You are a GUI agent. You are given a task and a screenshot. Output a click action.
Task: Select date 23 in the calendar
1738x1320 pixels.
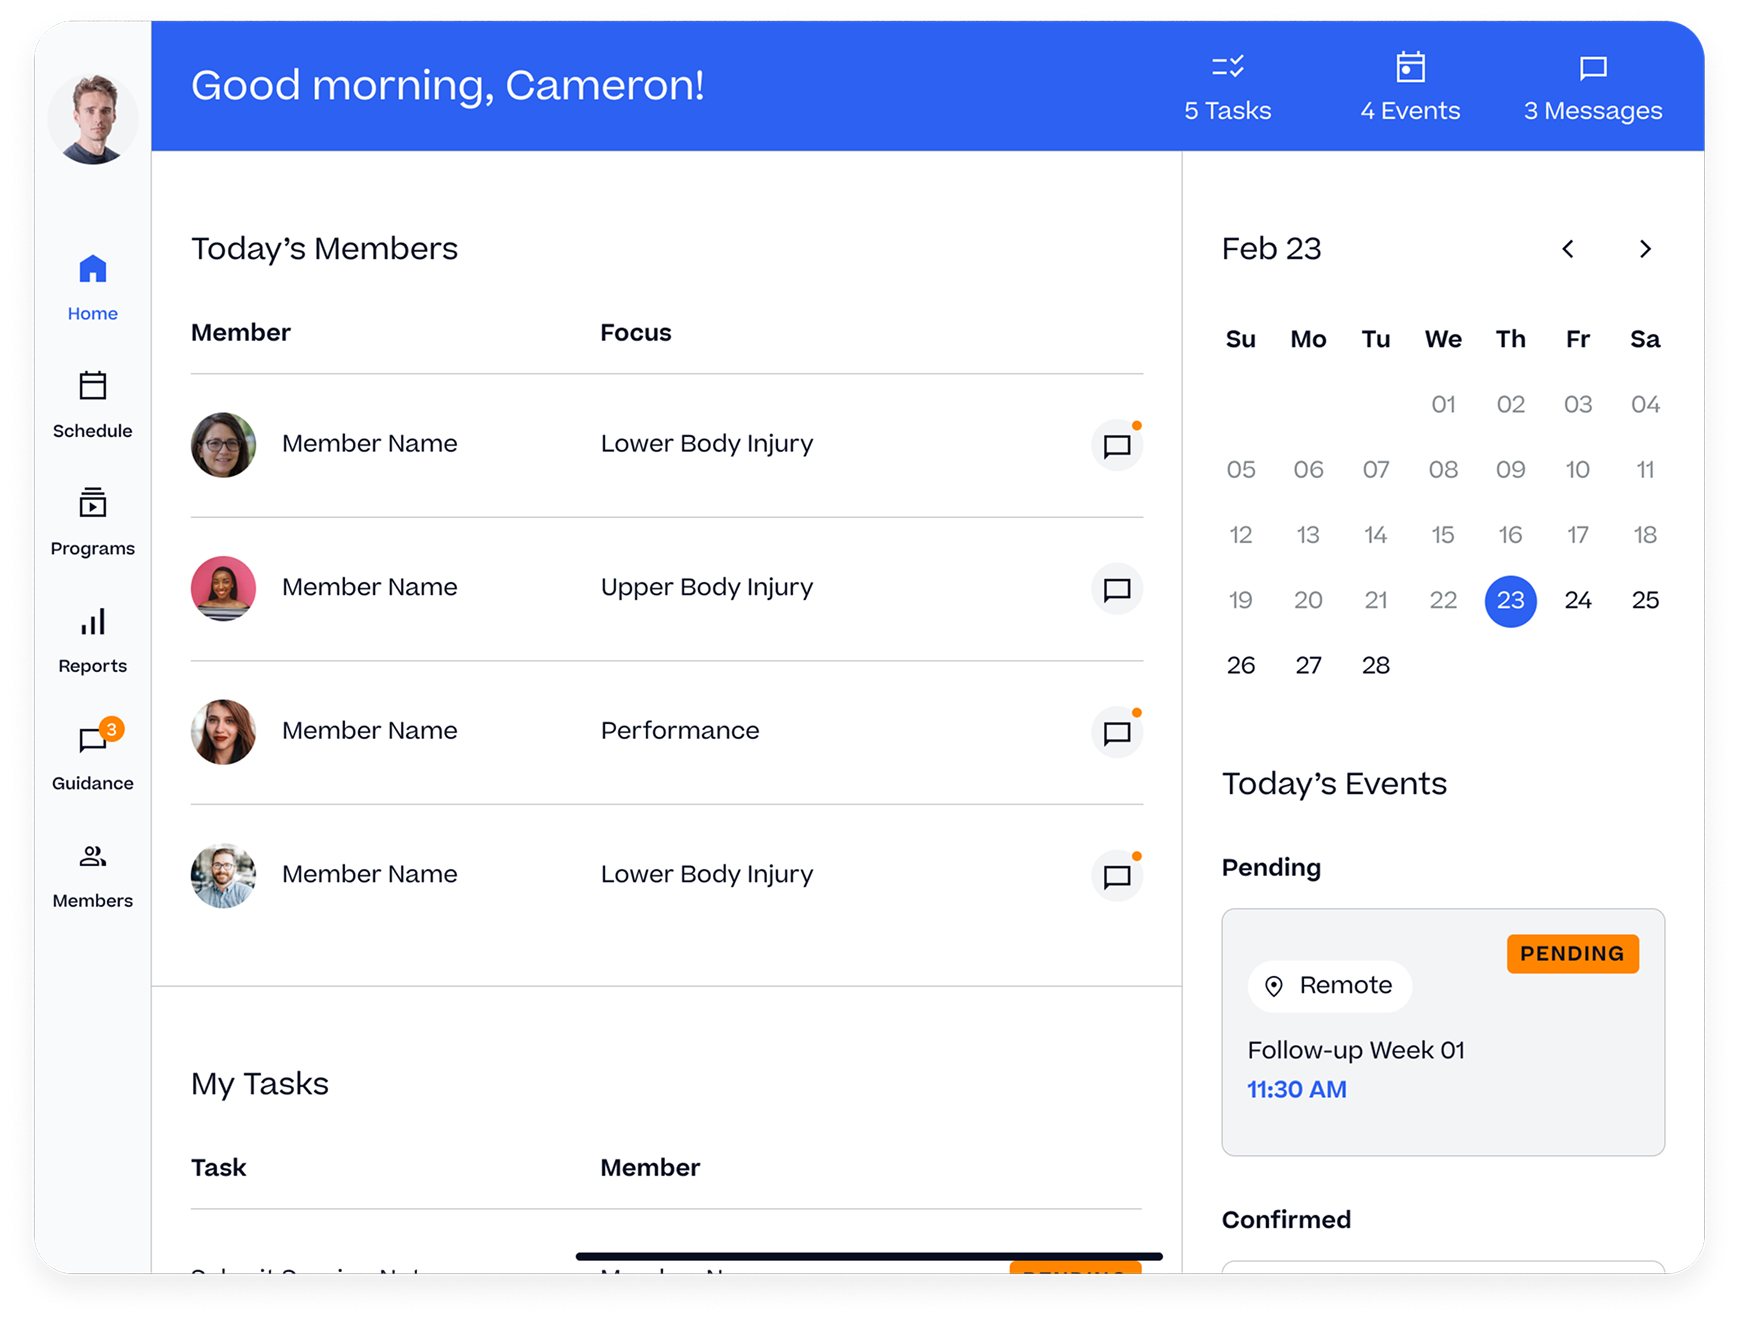point(1510,601)
